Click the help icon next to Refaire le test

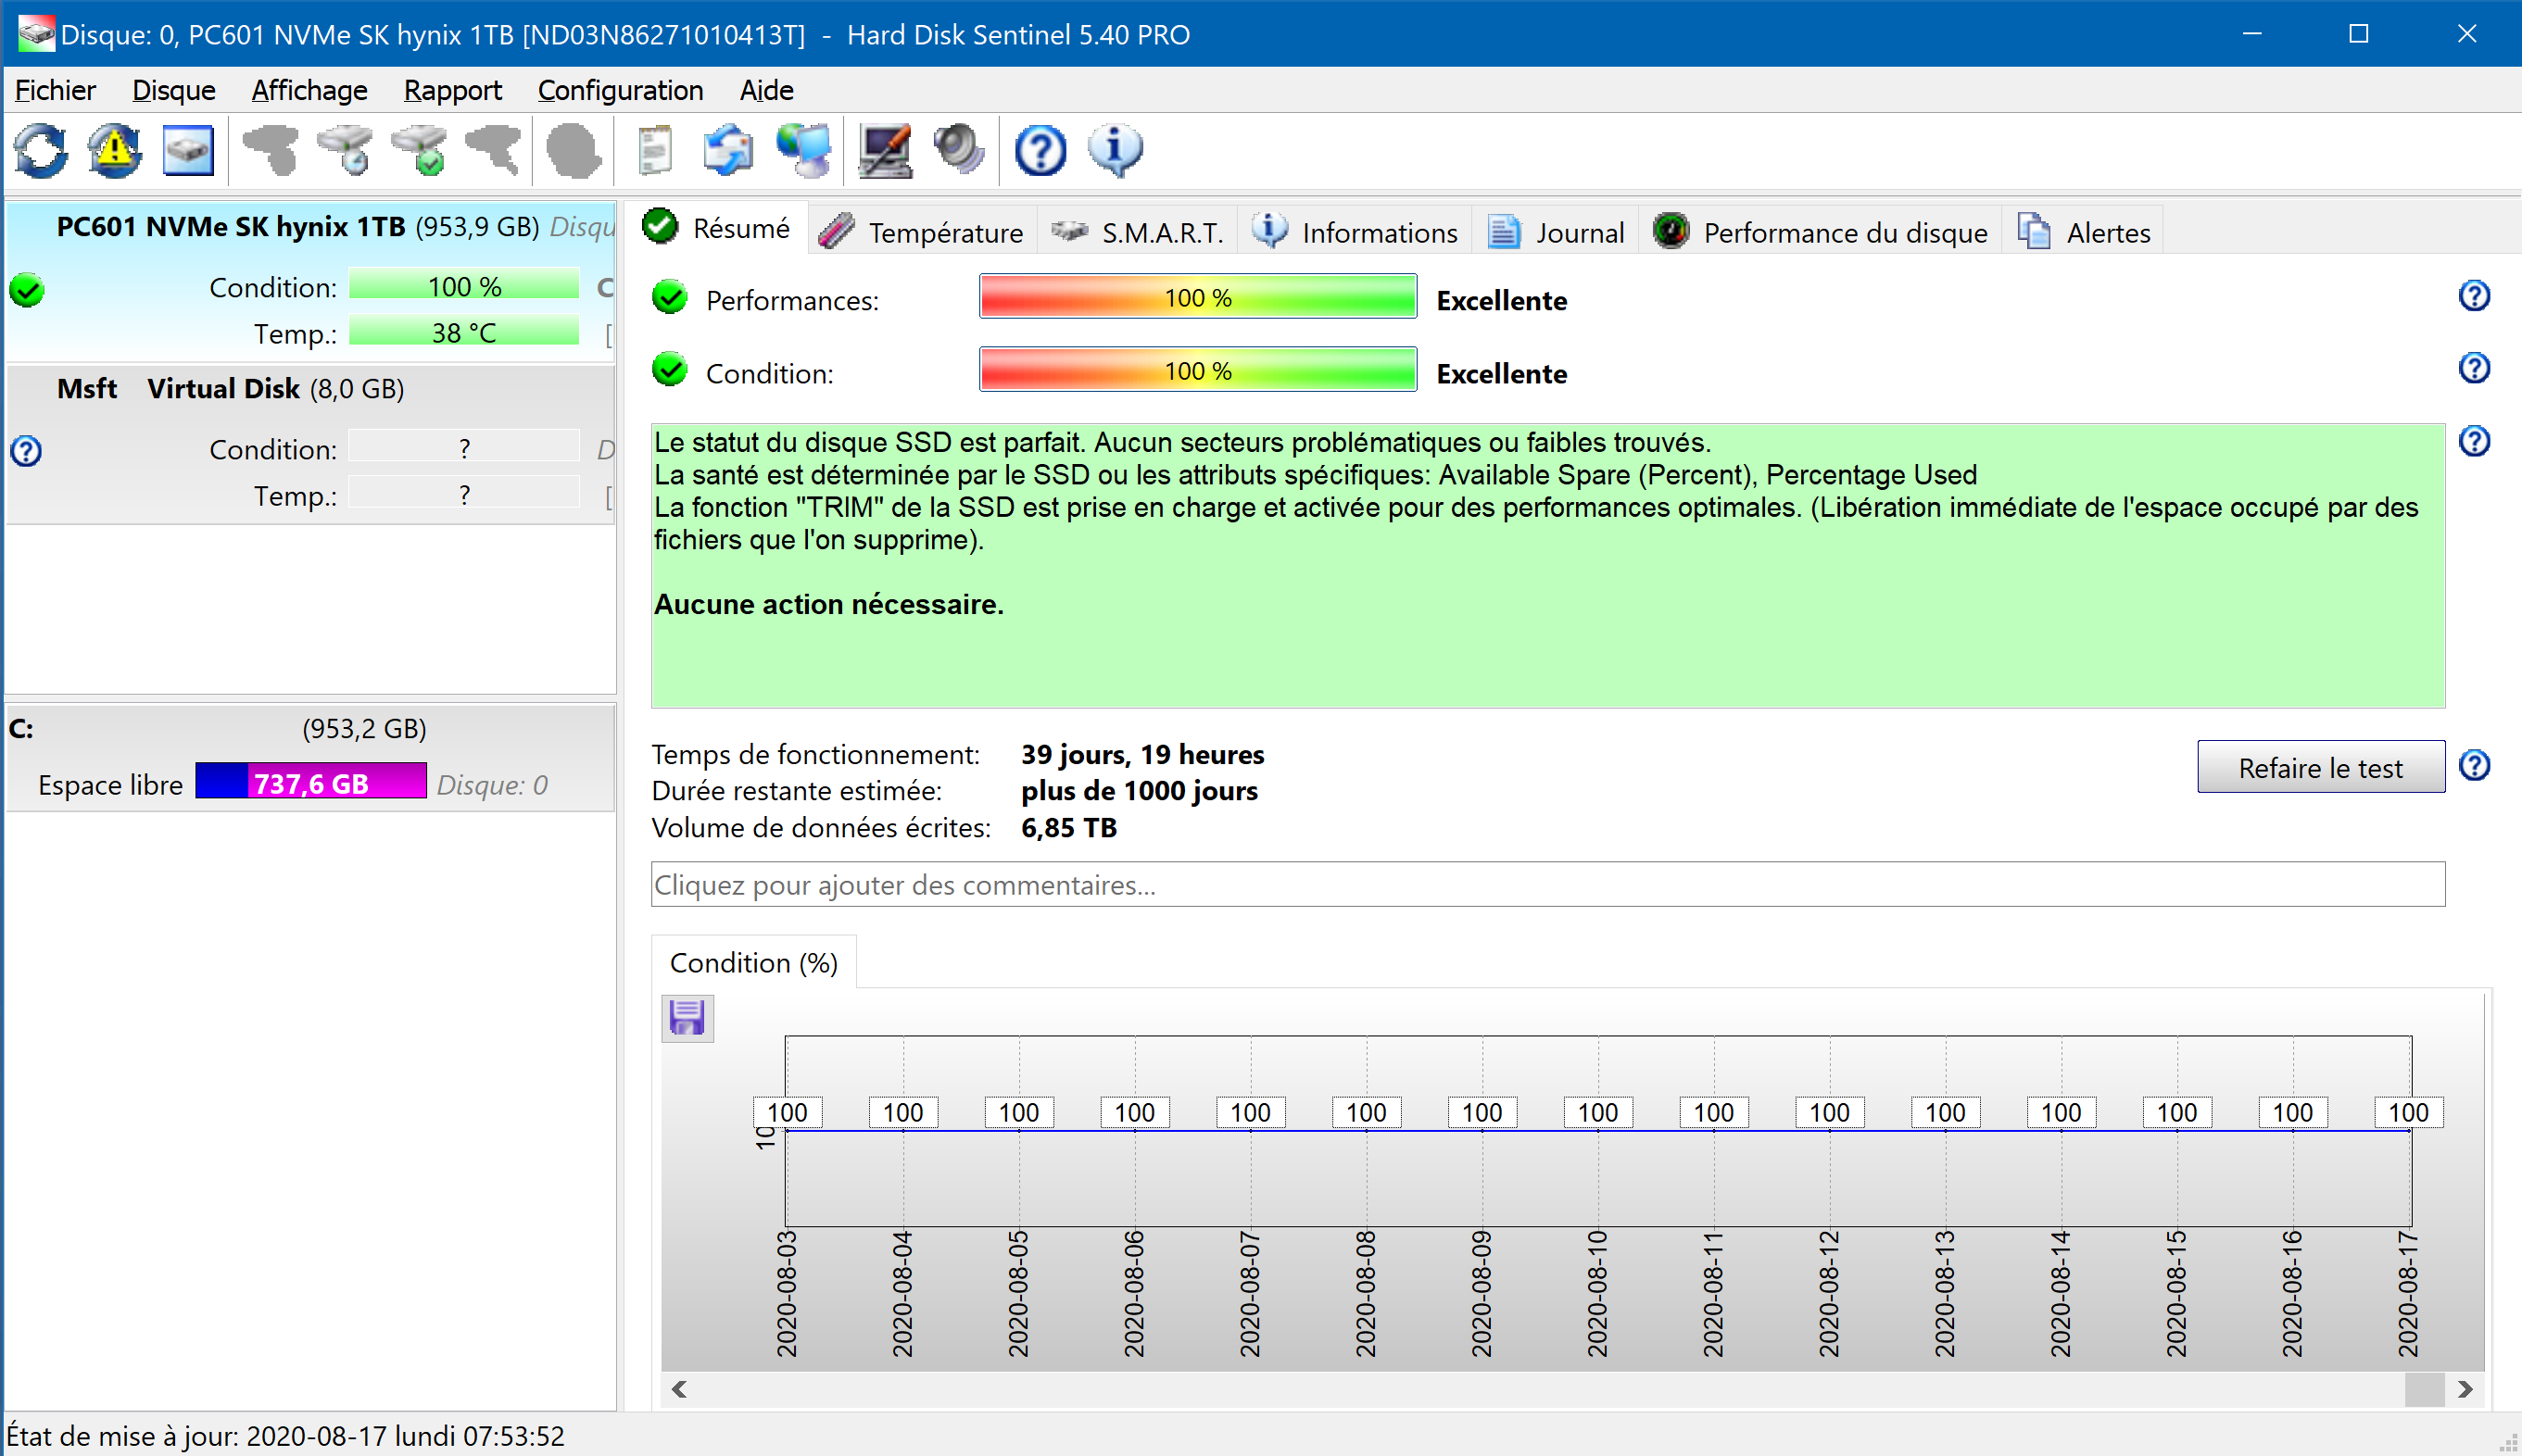2474,765
